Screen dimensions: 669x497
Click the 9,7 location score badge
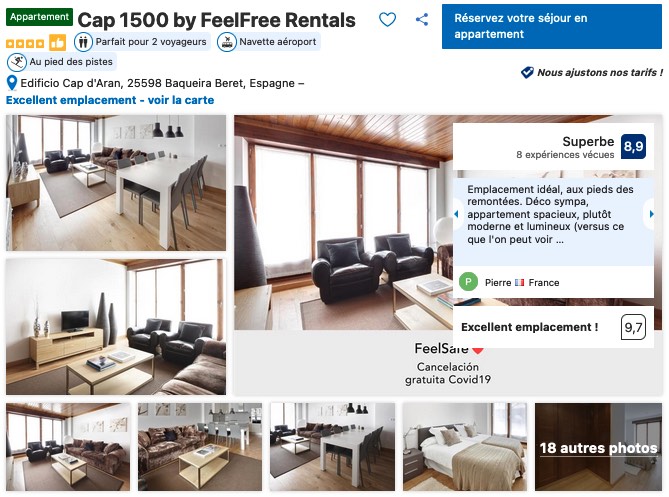pyautogui.click(x=633, y=327)
